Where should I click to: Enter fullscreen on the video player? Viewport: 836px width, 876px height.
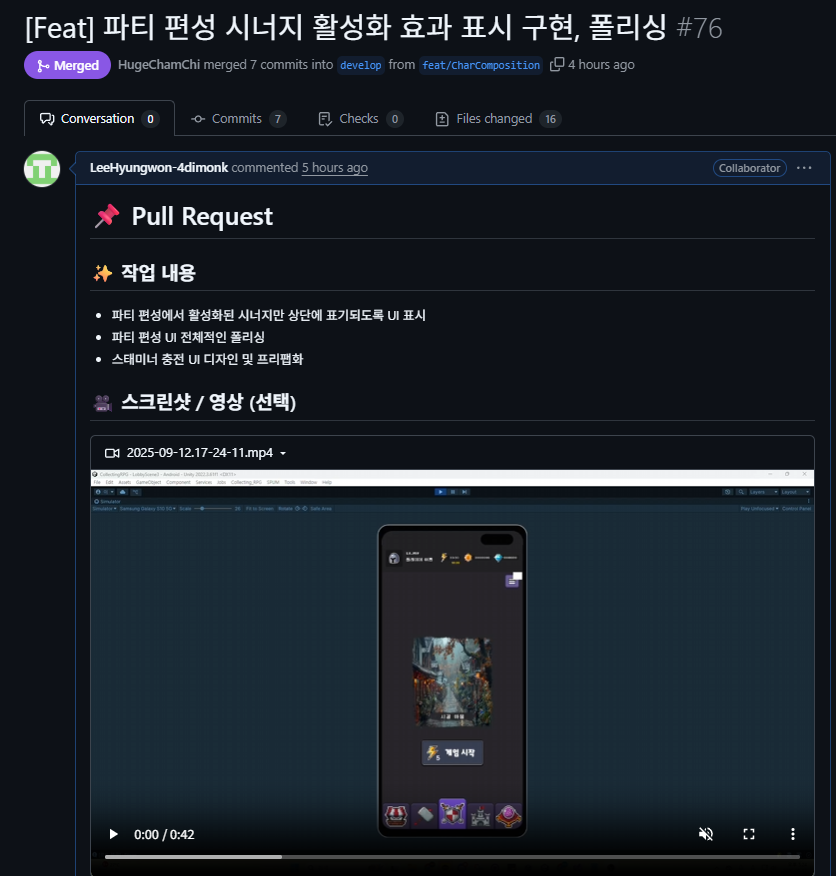click(749, 834)
